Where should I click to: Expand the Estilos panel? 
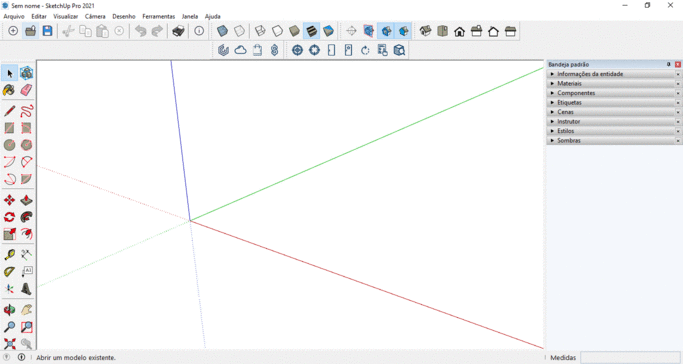click(614, 131)
